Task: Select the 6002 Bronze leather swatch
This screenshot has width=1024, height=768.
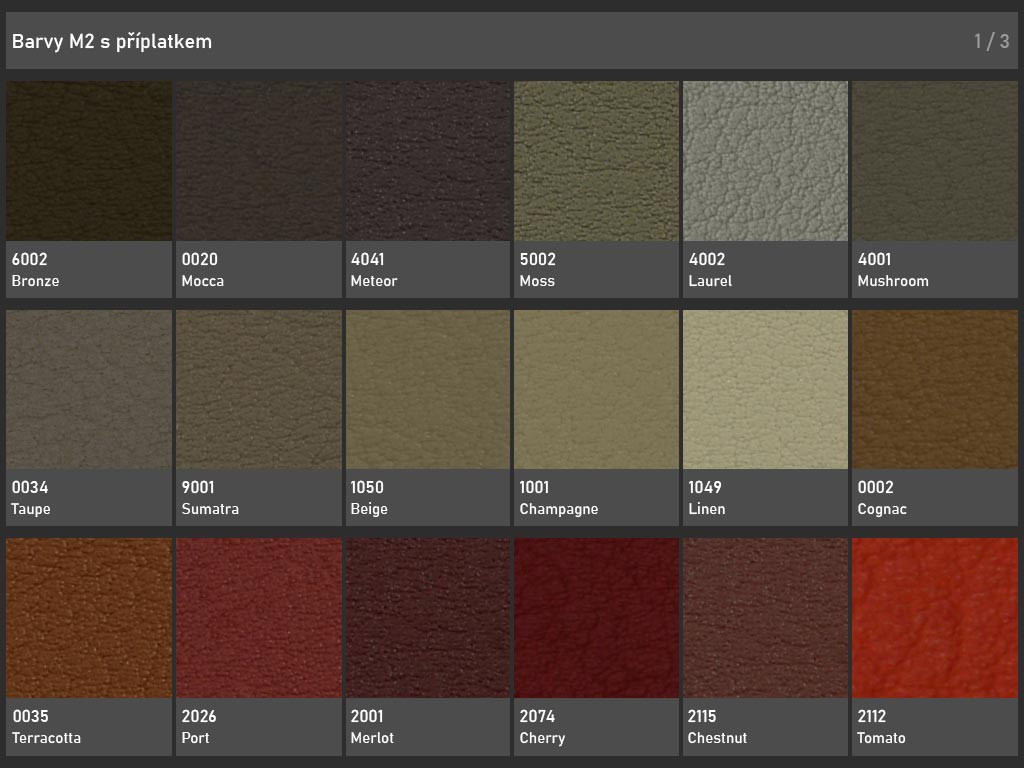Action: (89, 161)
